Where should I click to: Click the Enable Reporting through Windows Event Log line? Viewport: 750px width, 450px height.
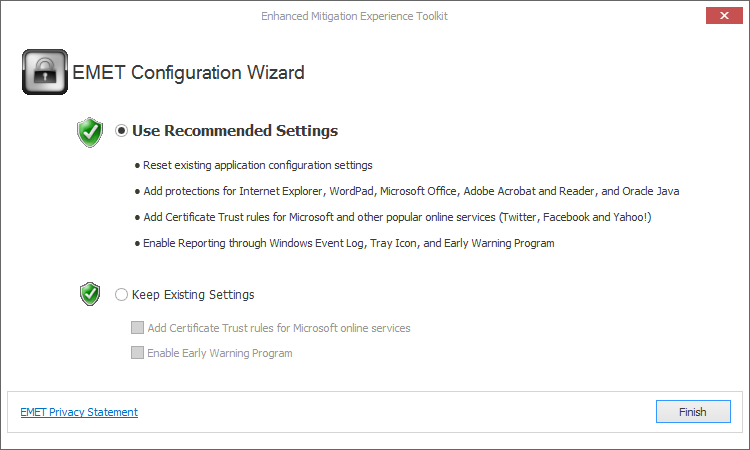[x=348, y=243]
